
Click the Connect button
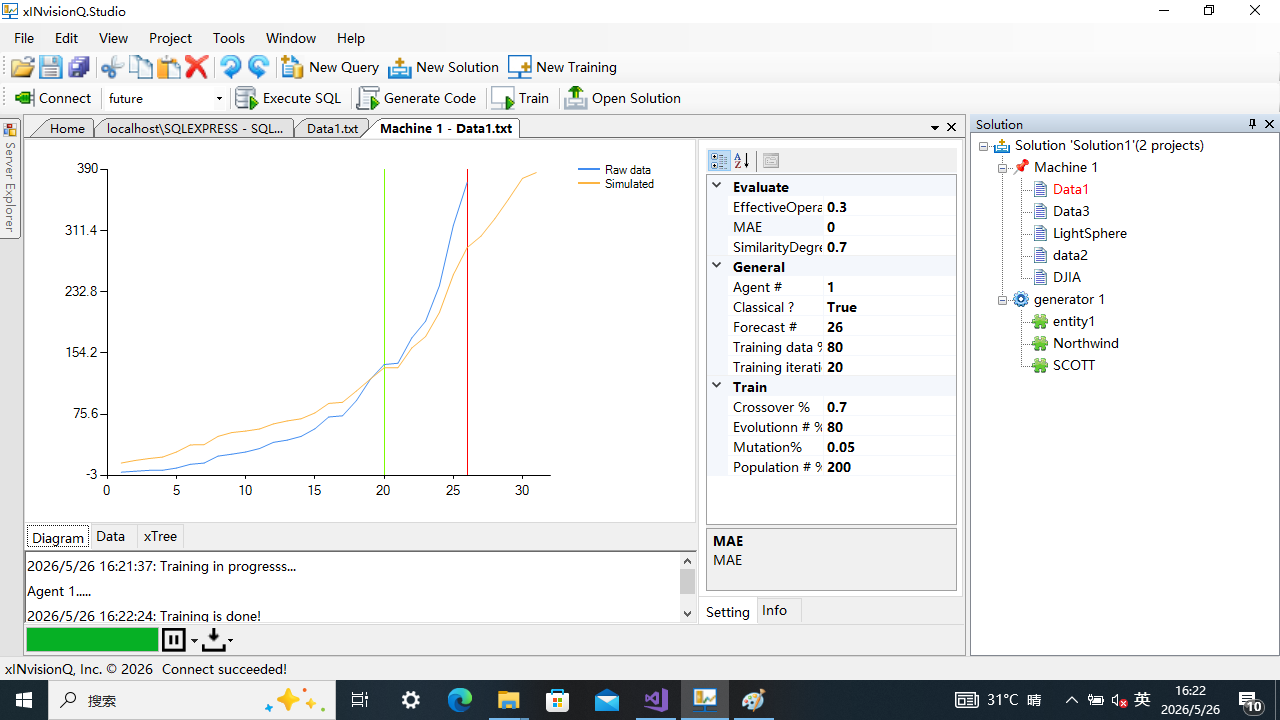coord(52,98)
